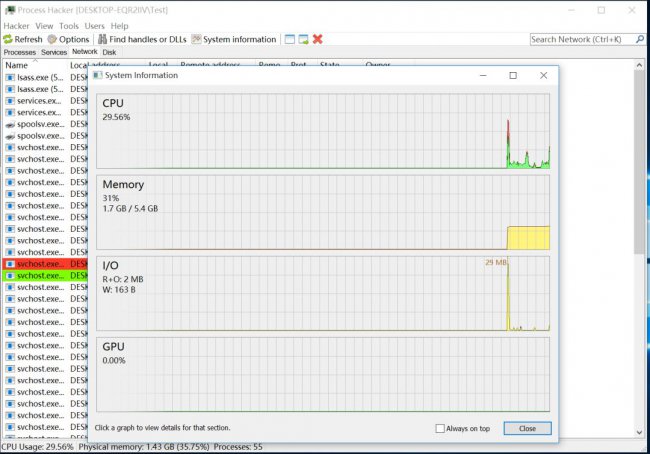Click the Search Network input field

tap(582, 39)
